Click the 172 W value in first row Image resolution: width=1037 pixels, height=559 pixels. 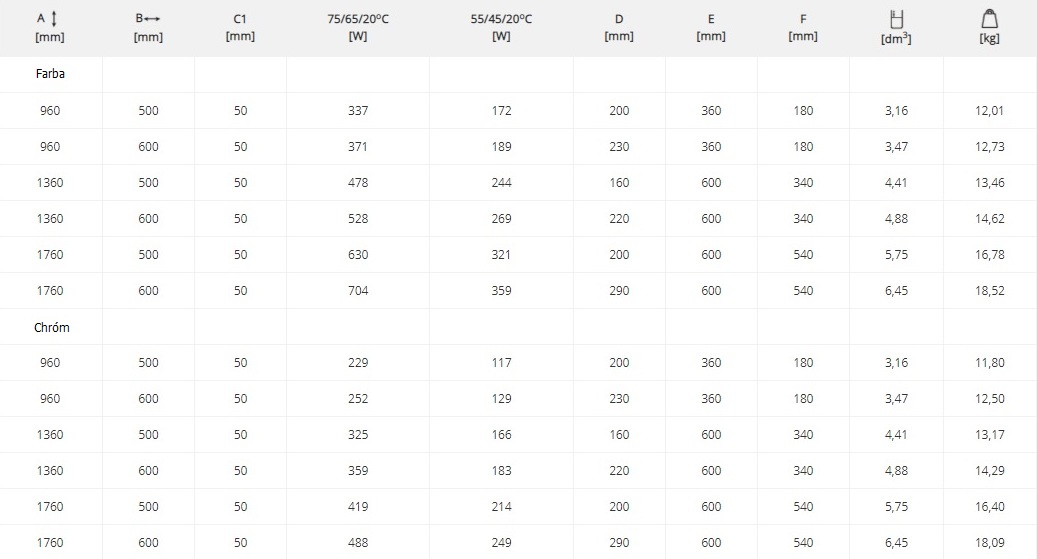coord(501,110)
